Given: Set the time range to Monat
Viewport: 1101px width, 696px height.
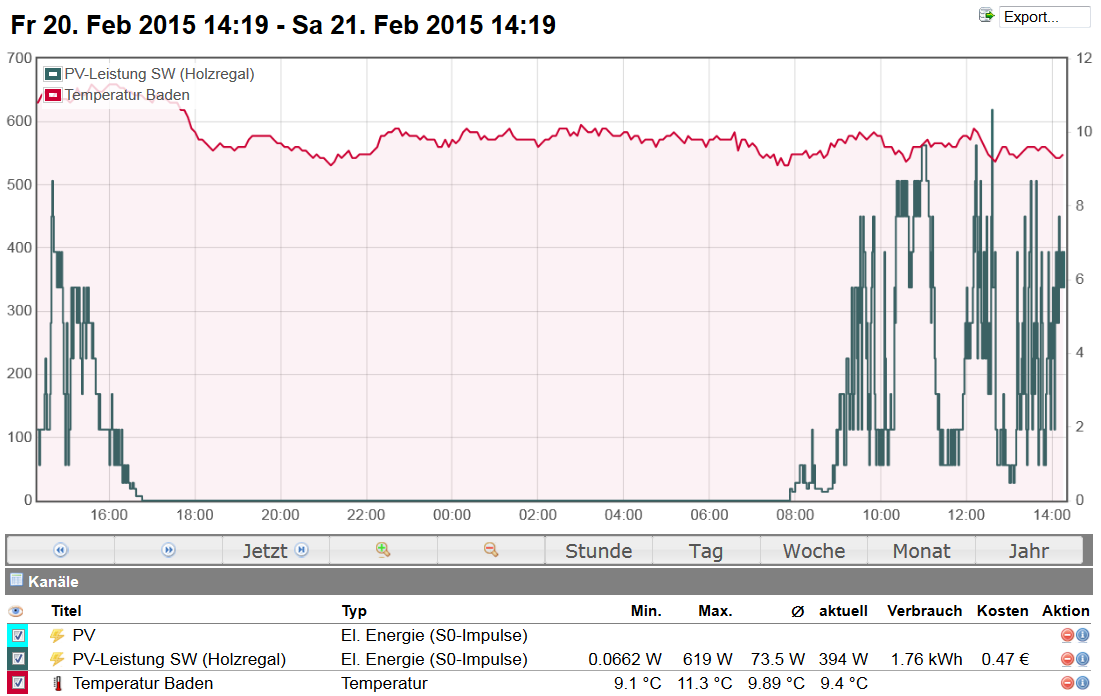Looking at the screenshot, I should pyautogui.click(x=921, y=550).
